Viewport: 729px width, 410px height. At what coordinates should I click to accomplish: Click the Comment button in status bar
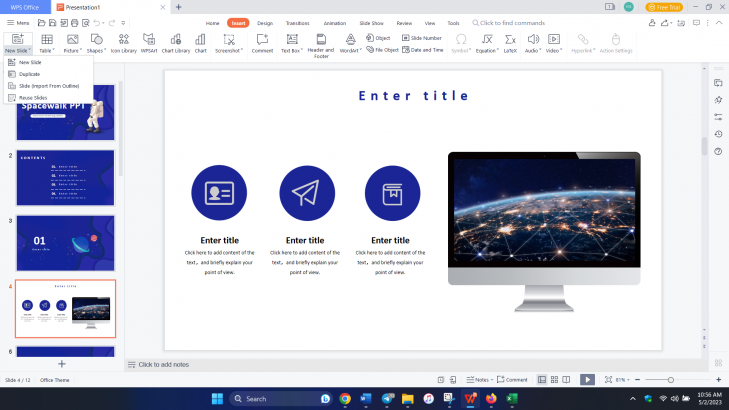click(x=512, y=380)
